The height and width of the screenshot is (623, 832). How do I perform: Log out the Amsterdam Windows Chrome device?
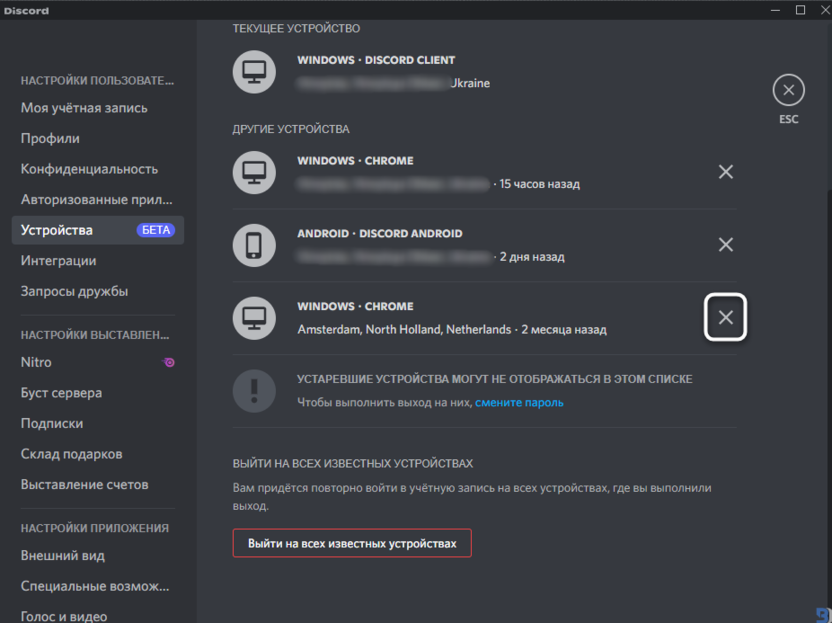[725, 317]
